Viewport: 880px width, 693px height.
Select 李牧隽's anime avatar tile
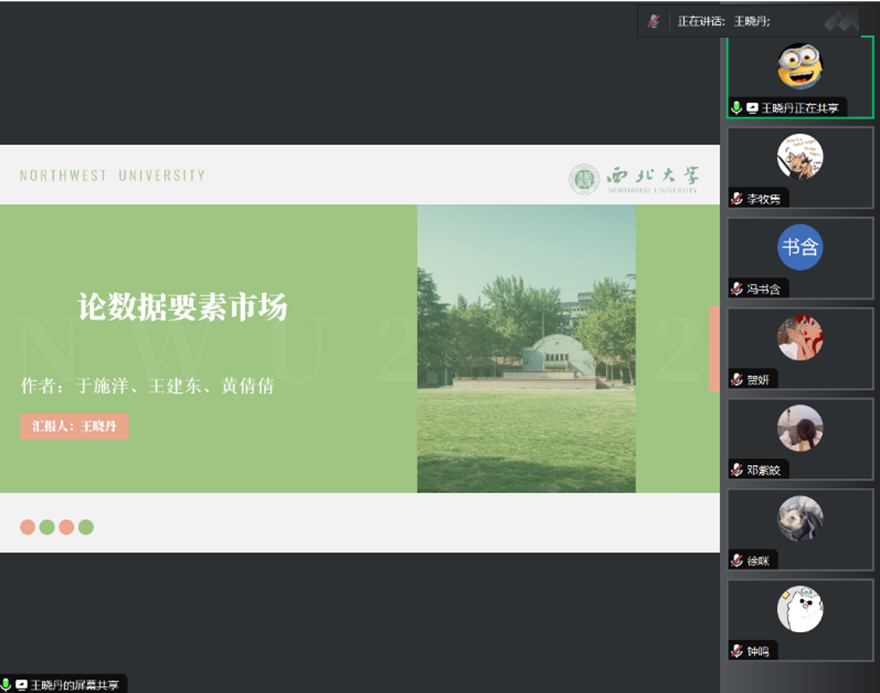[x=800, y=157]
